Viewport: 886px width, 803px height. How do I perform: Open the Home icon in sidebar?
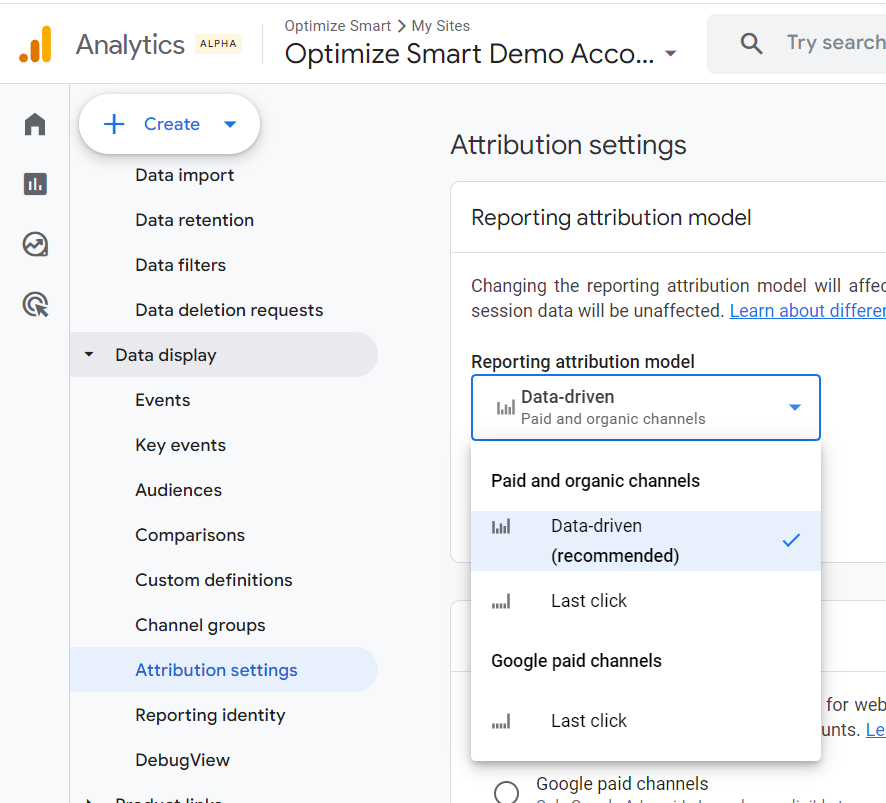(x=35, y=124)
